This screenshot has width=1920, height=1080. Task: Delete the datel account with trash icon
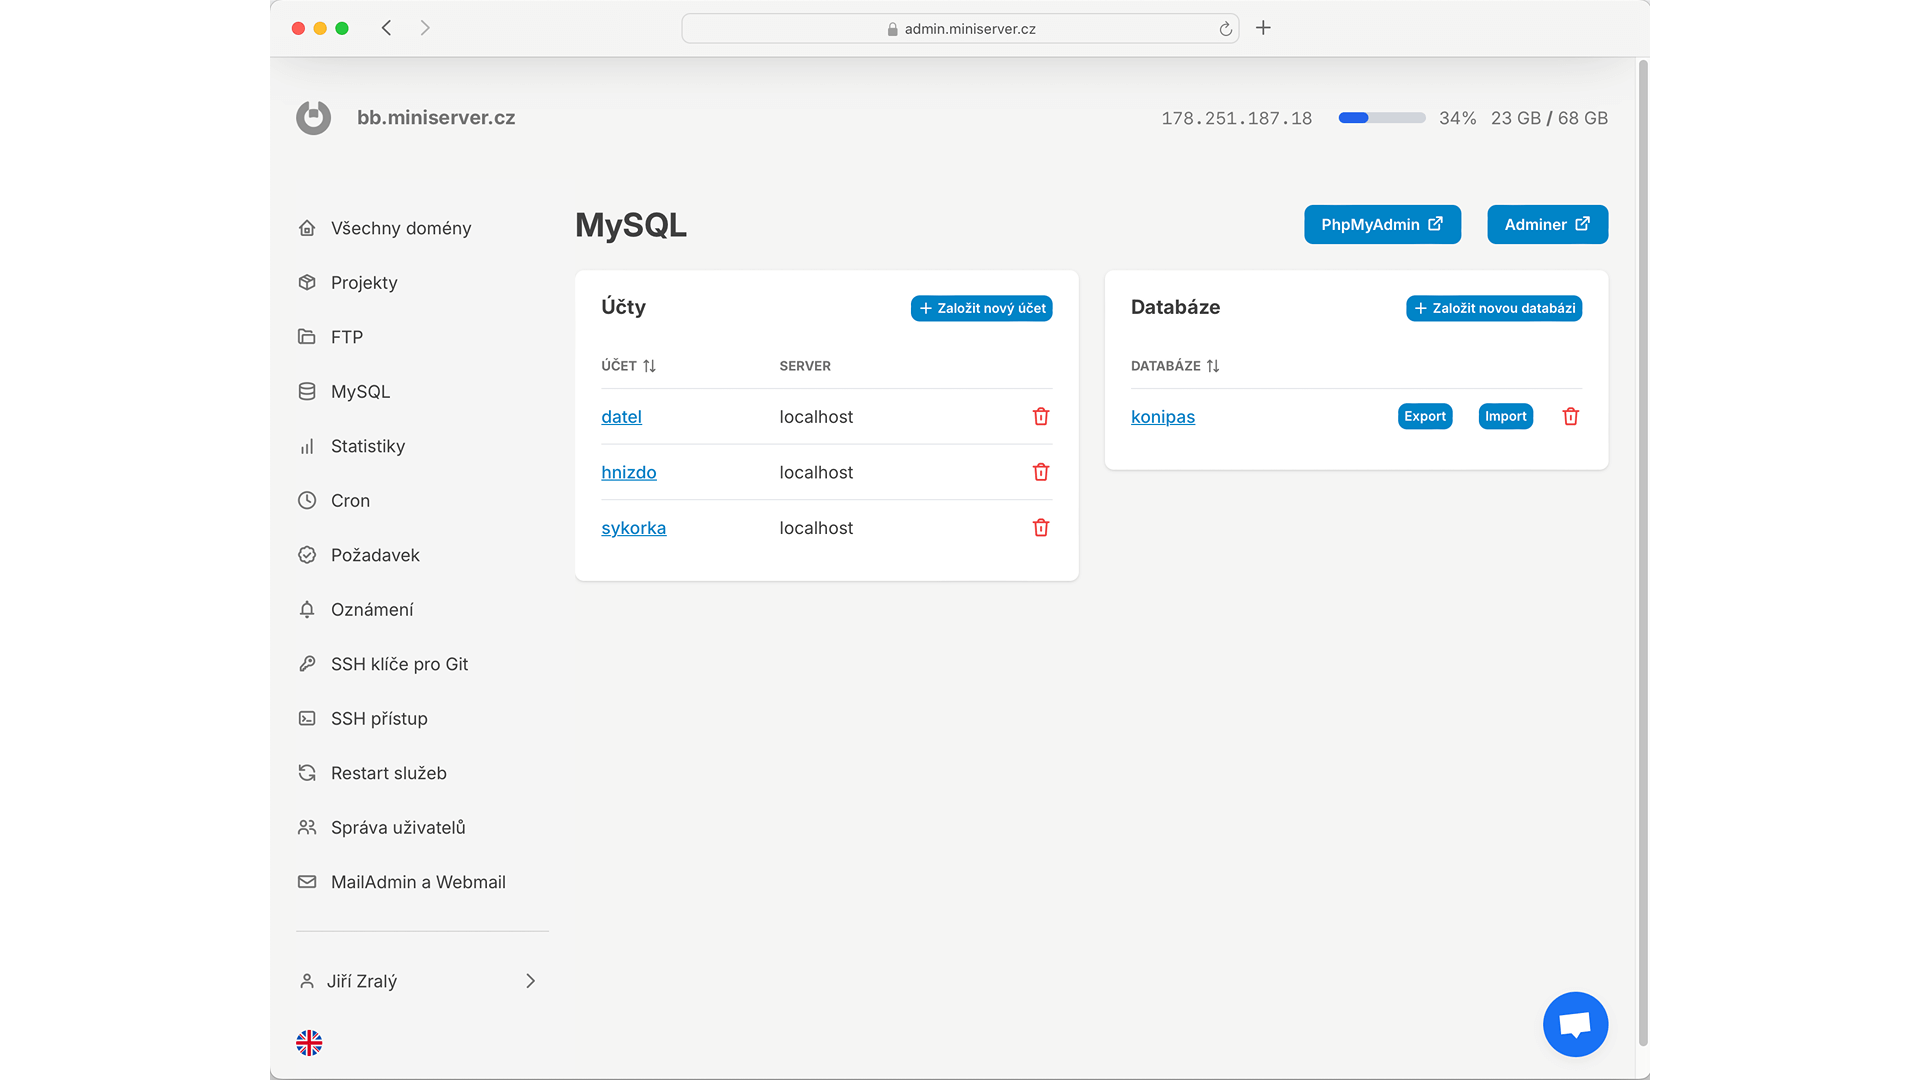1041,416
